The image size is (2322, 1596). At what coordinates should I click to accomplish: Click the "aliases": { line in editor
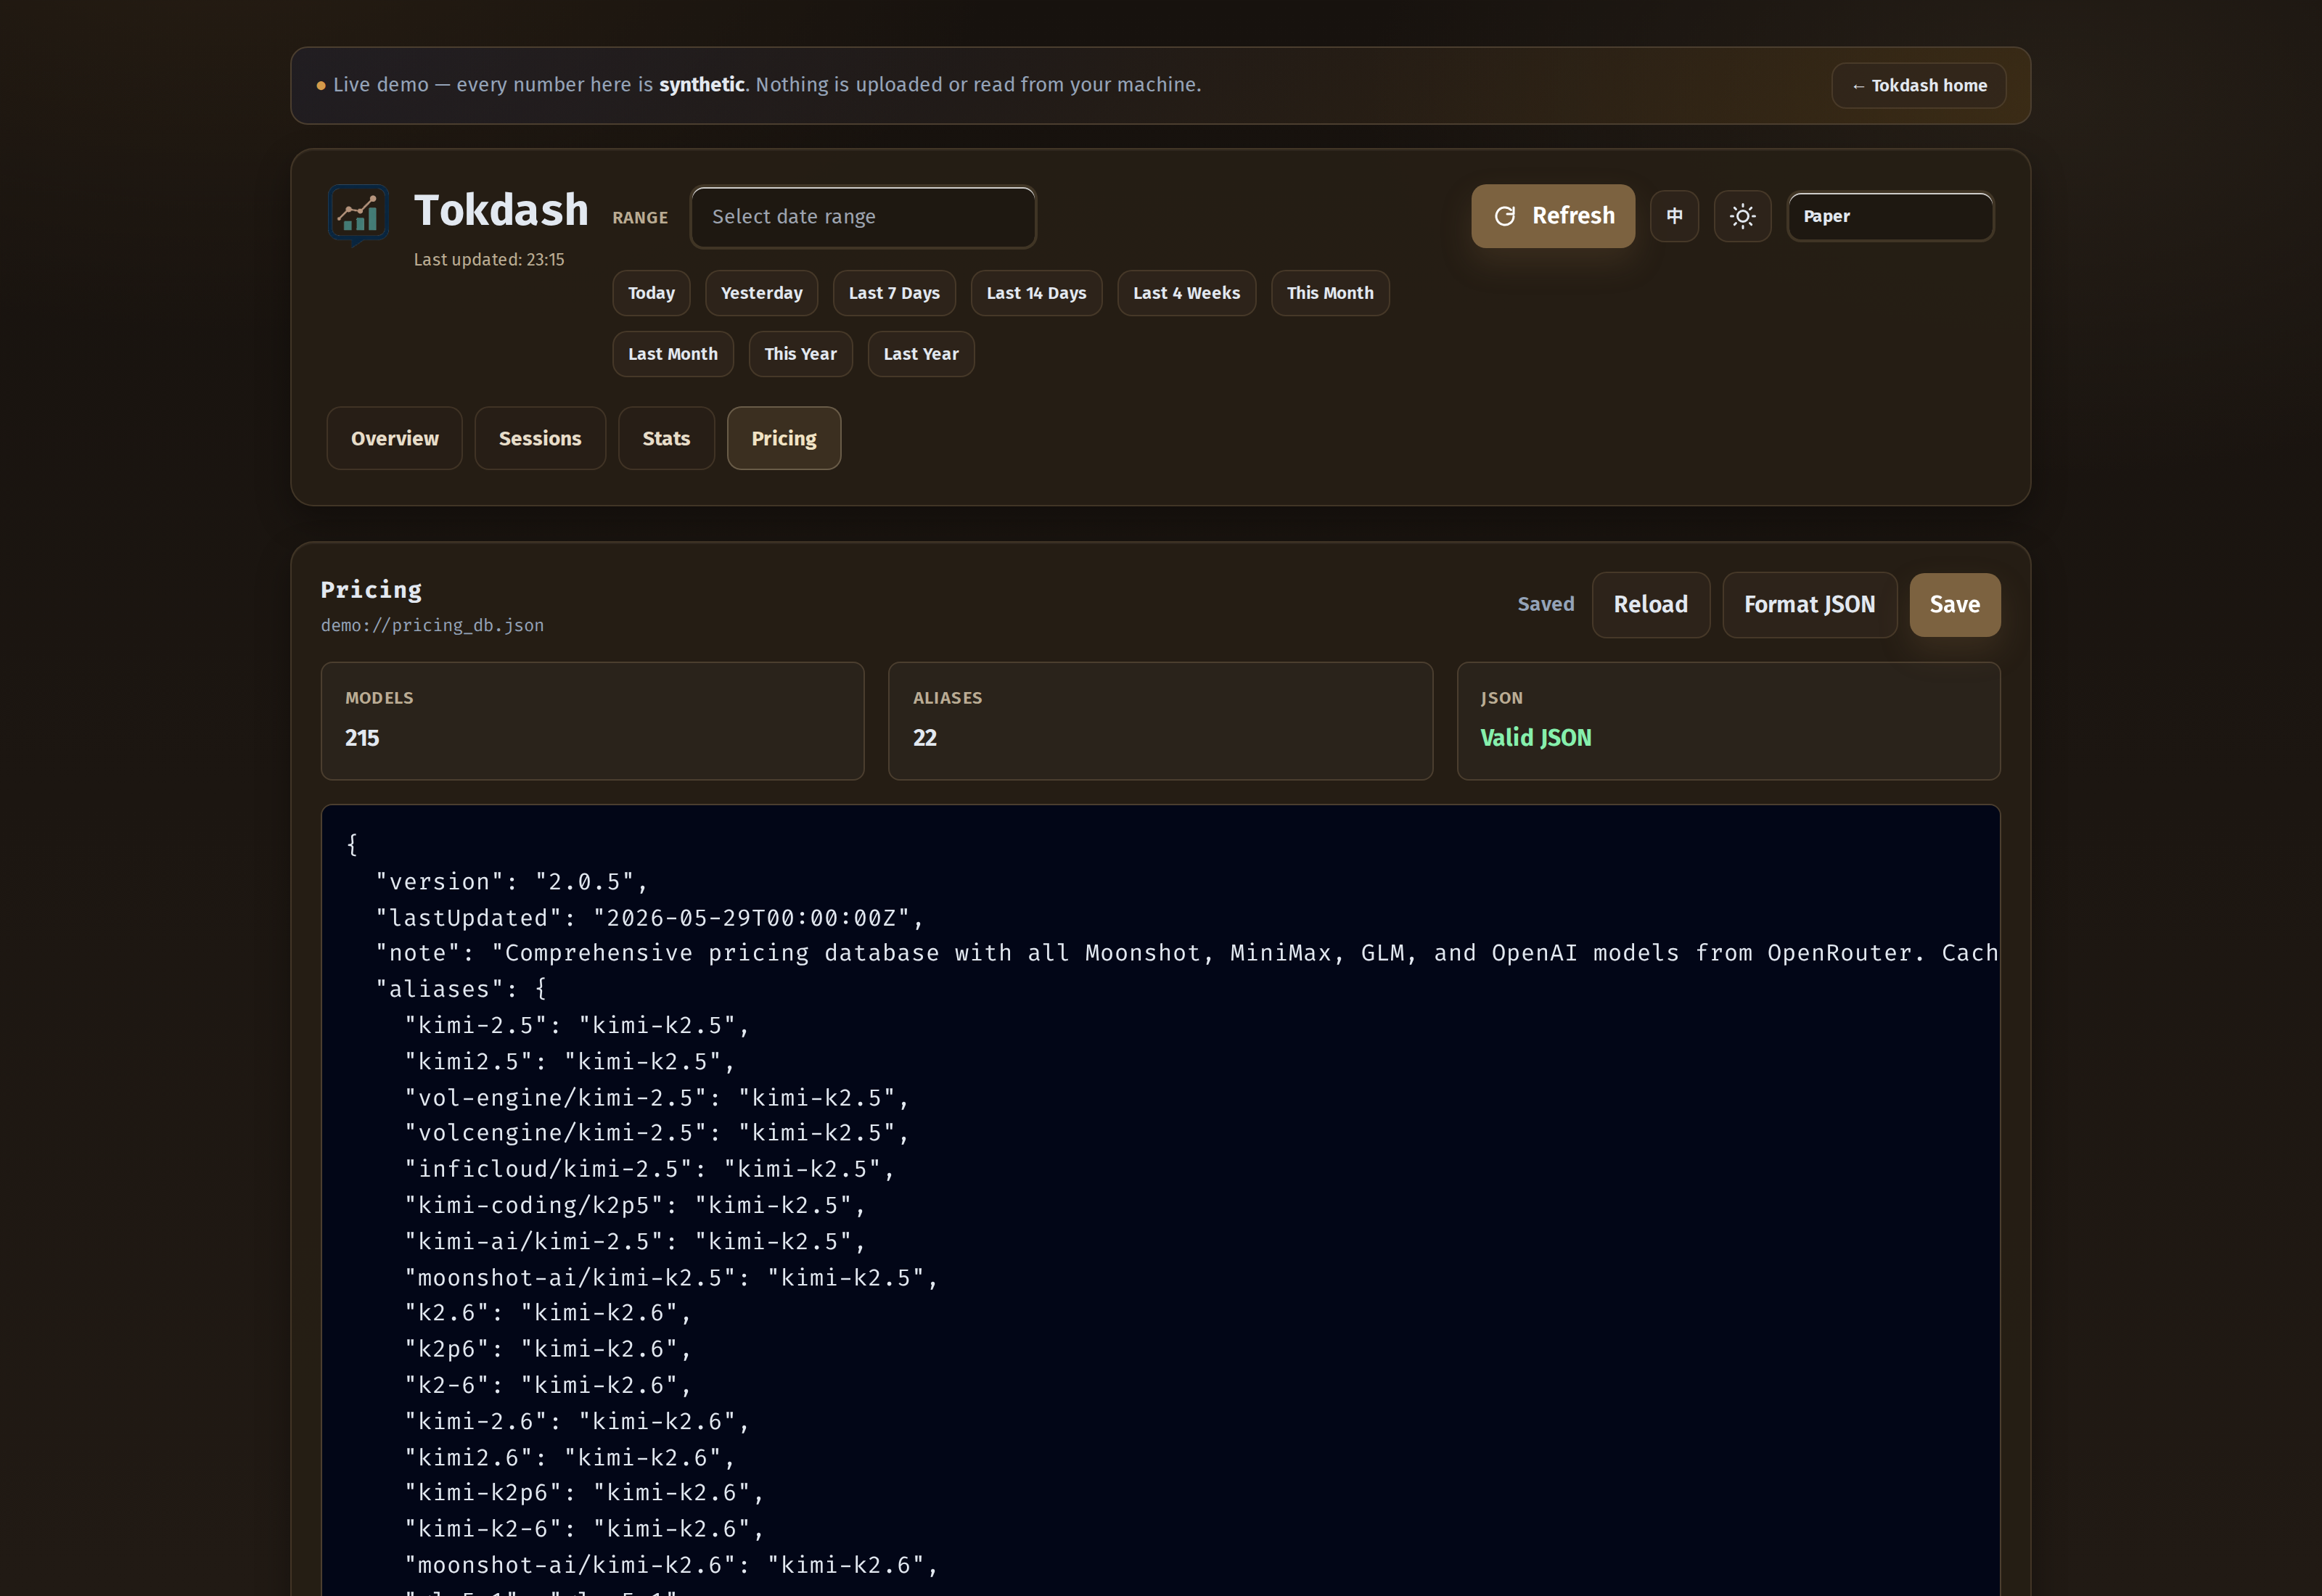point(461,989)
